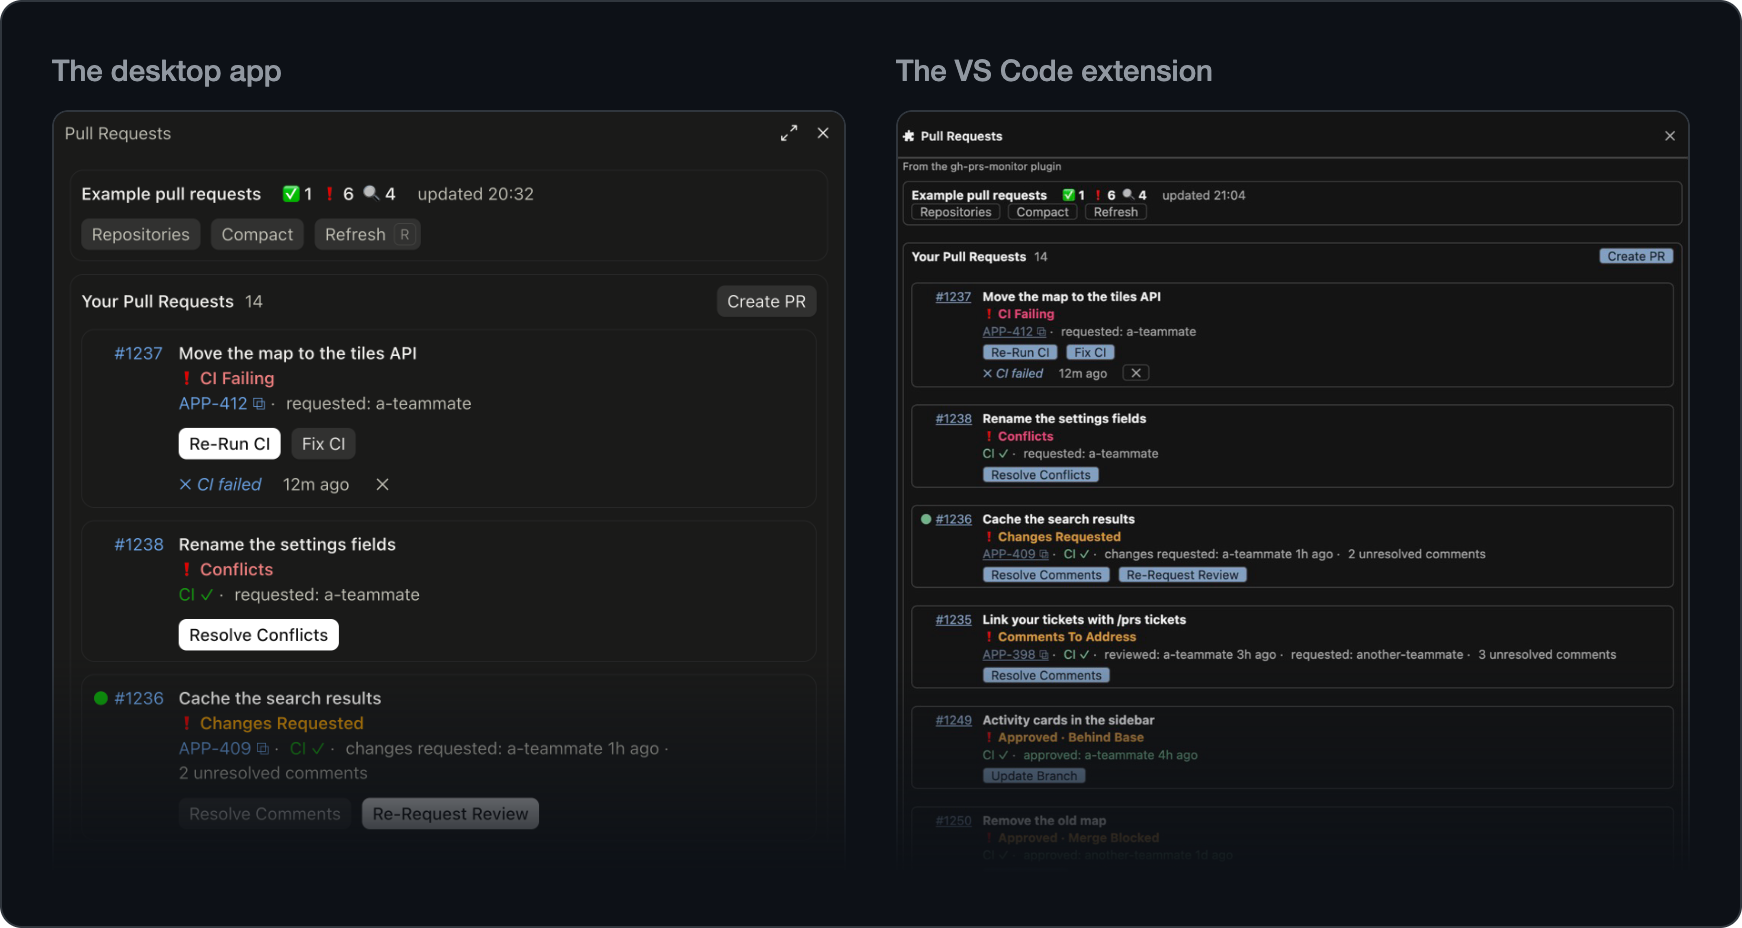Expand the desktop app Pull Requests panel
Image resolution: width=1742 pixels, height=928 pixels.
point(789,133)
